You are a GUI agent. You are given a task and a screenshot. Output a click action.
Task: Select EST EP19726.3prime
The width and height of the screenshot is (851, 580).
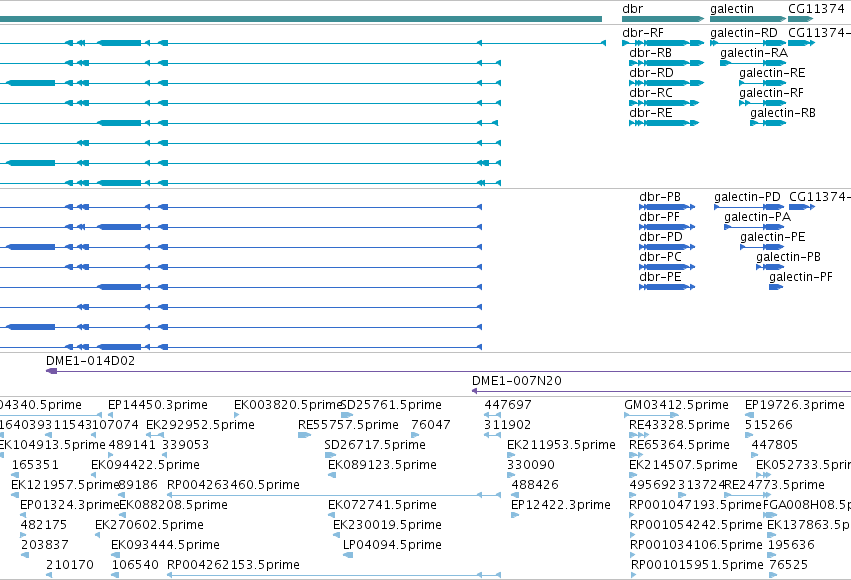(795, 405)
